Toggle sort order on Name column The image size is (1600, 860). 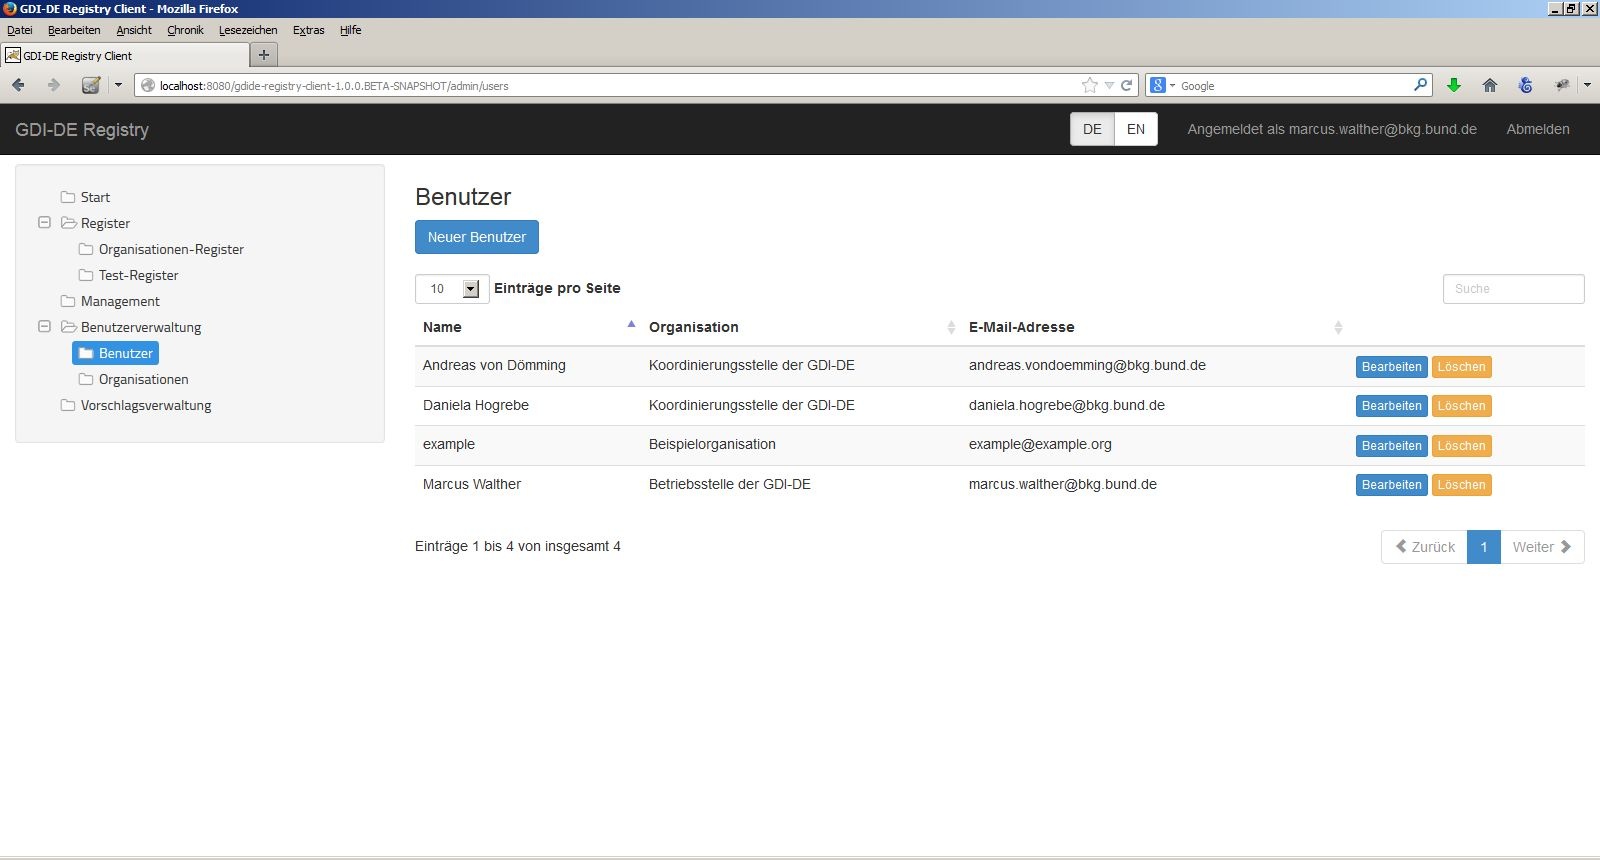click(x=631, y=325)
